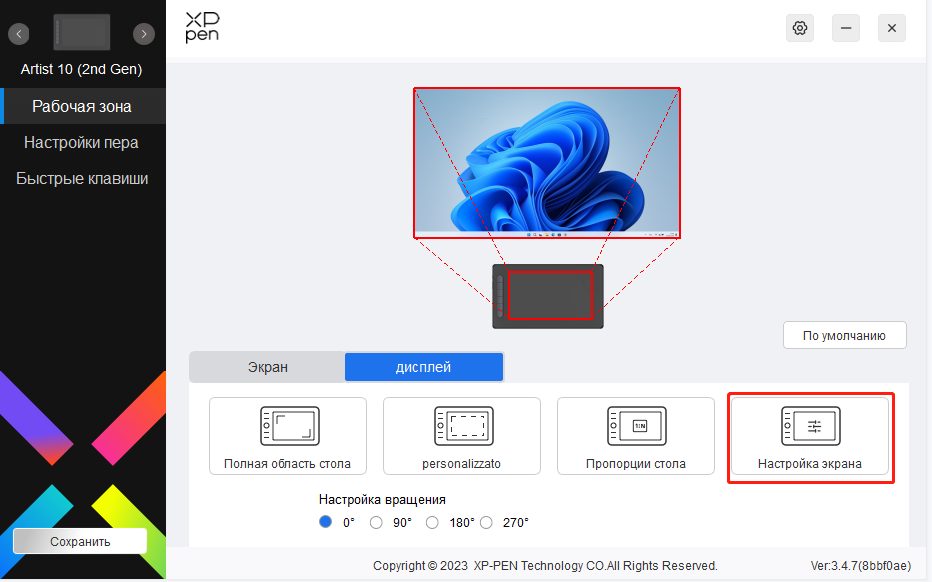Image resolution: width=932 pixels, height=582 pixels.
Task: Select the Artist 10 tablet thumbnail
Action: tap(81, 33)
